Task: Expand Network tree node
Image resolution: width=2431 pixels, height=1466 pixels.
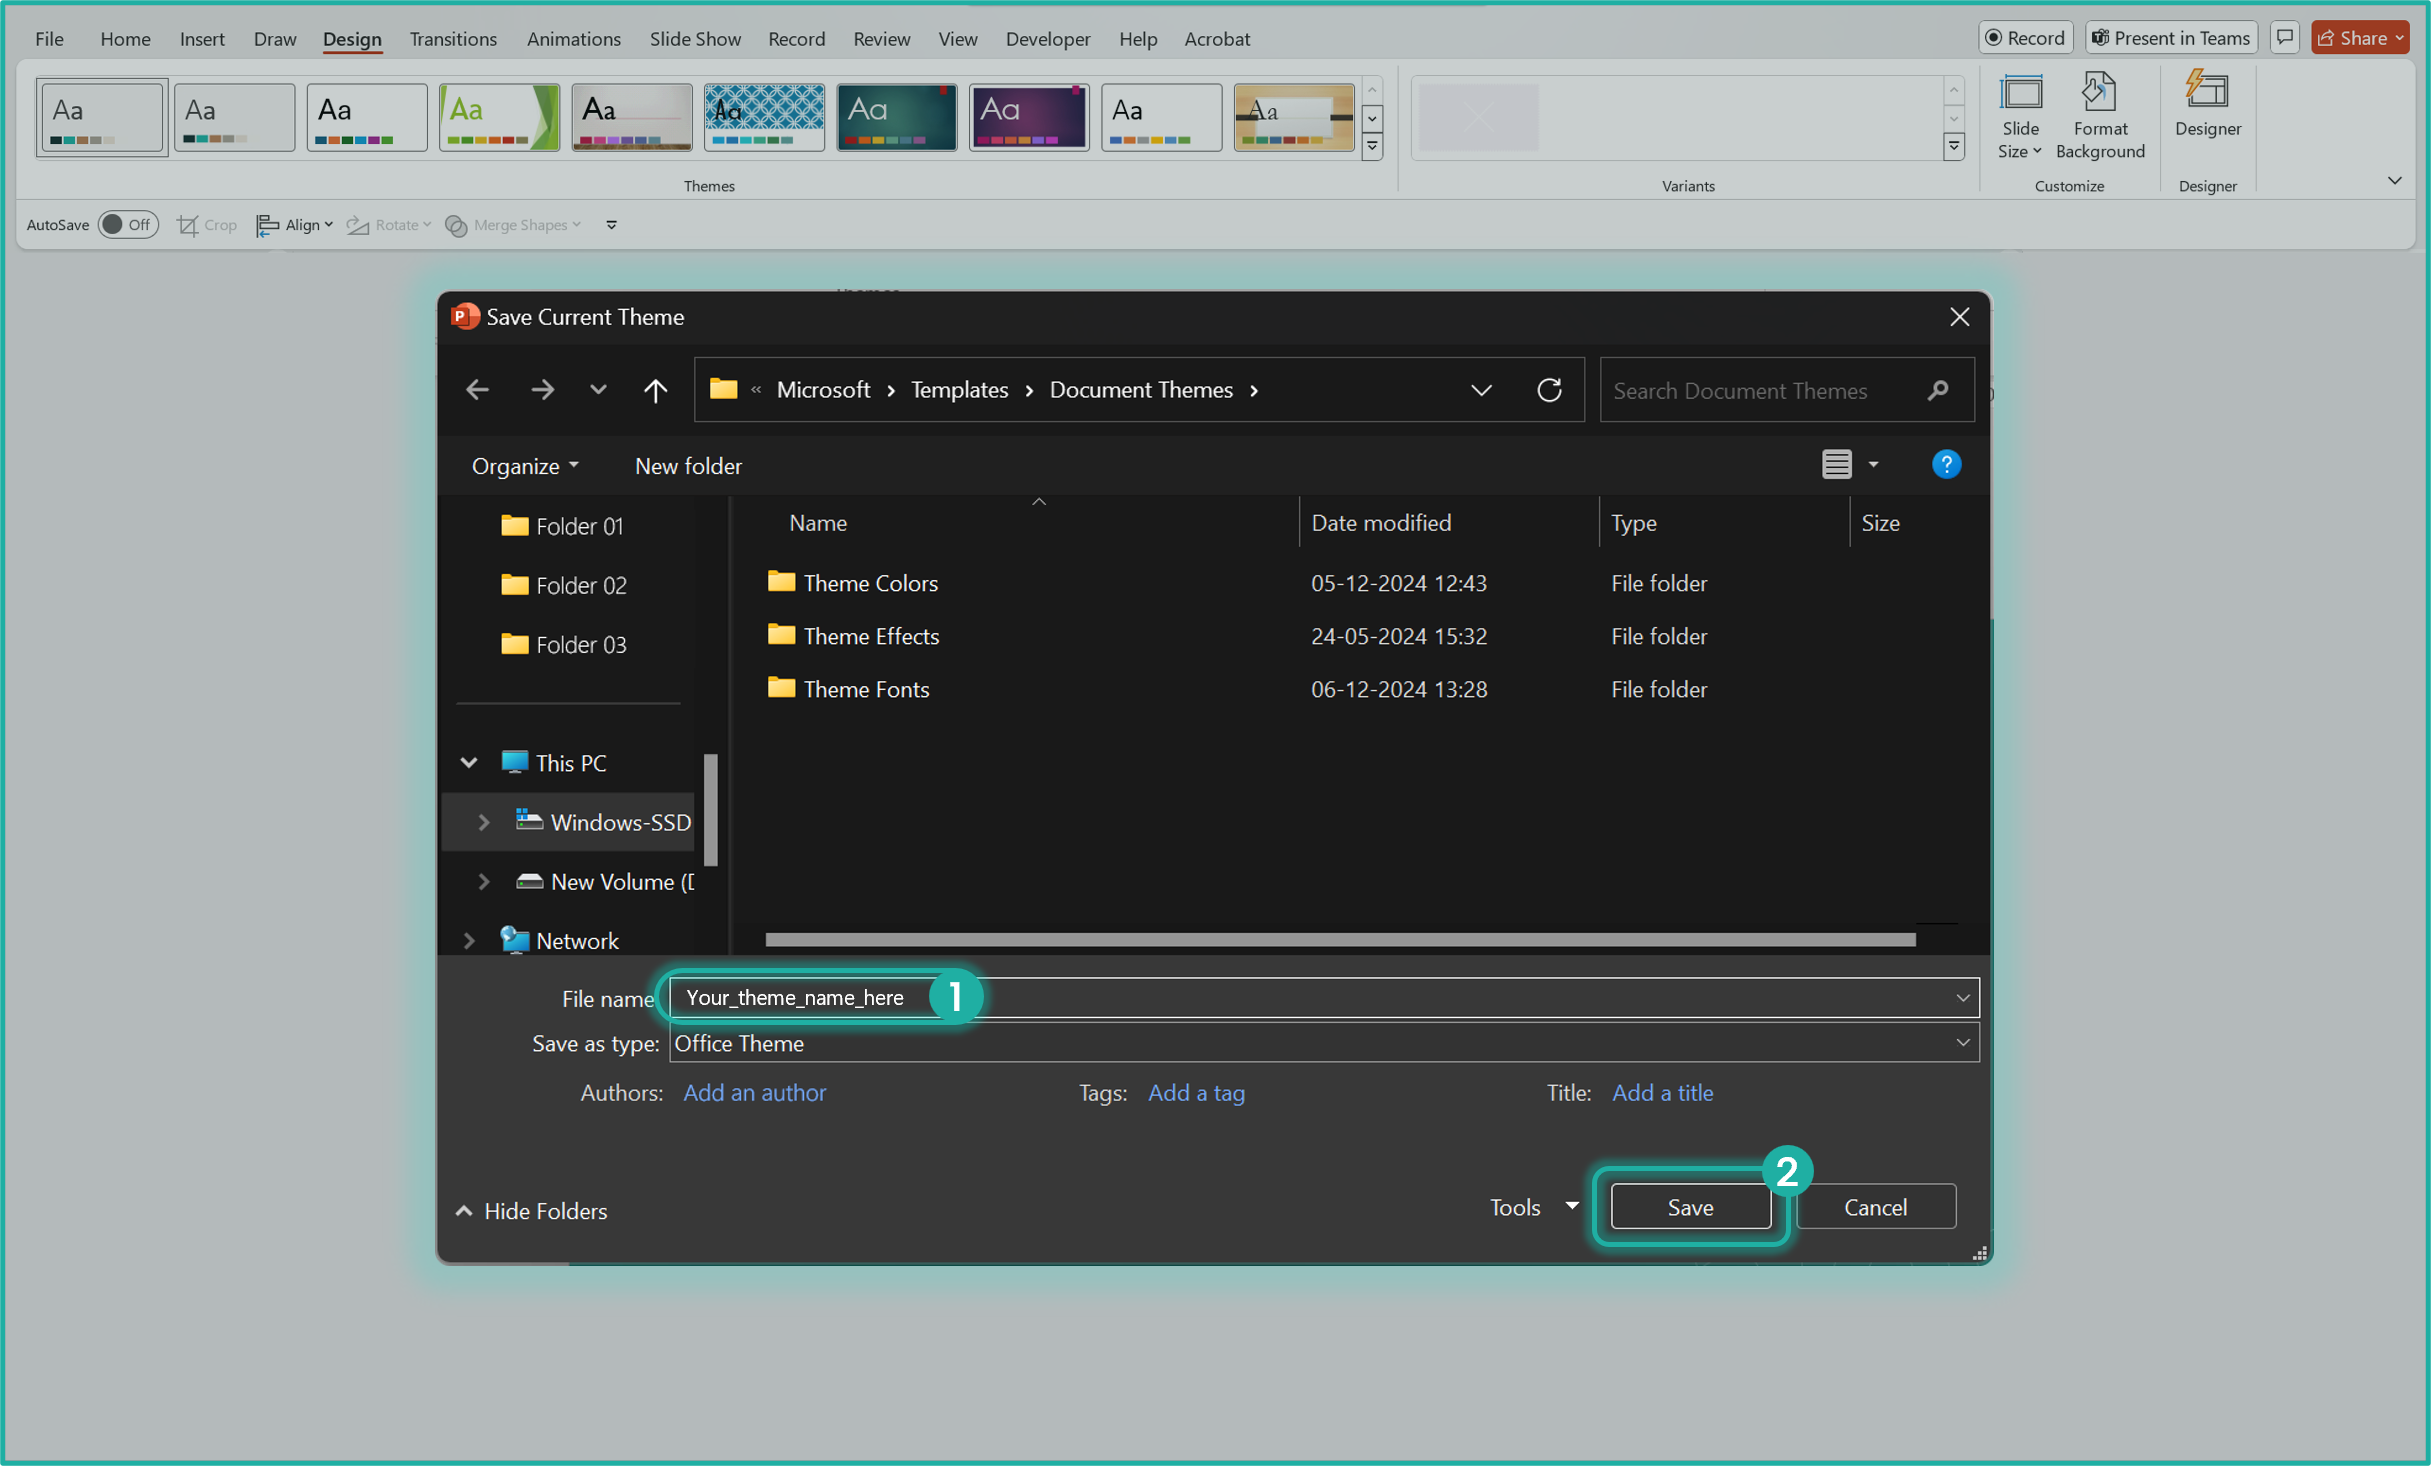Action: click(469, 940)
